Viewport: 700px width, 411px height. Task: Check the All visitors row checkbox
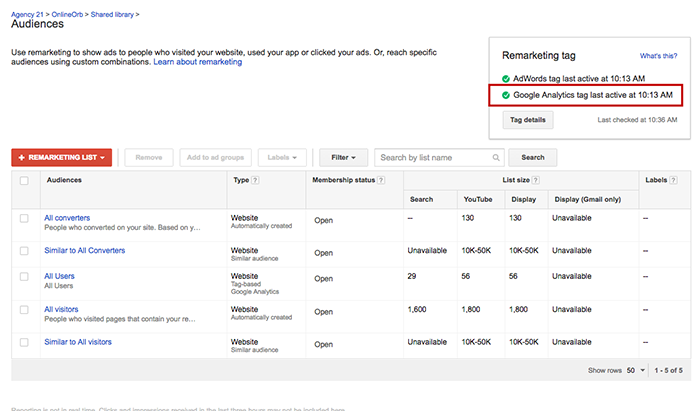click(x=24, y=310)
